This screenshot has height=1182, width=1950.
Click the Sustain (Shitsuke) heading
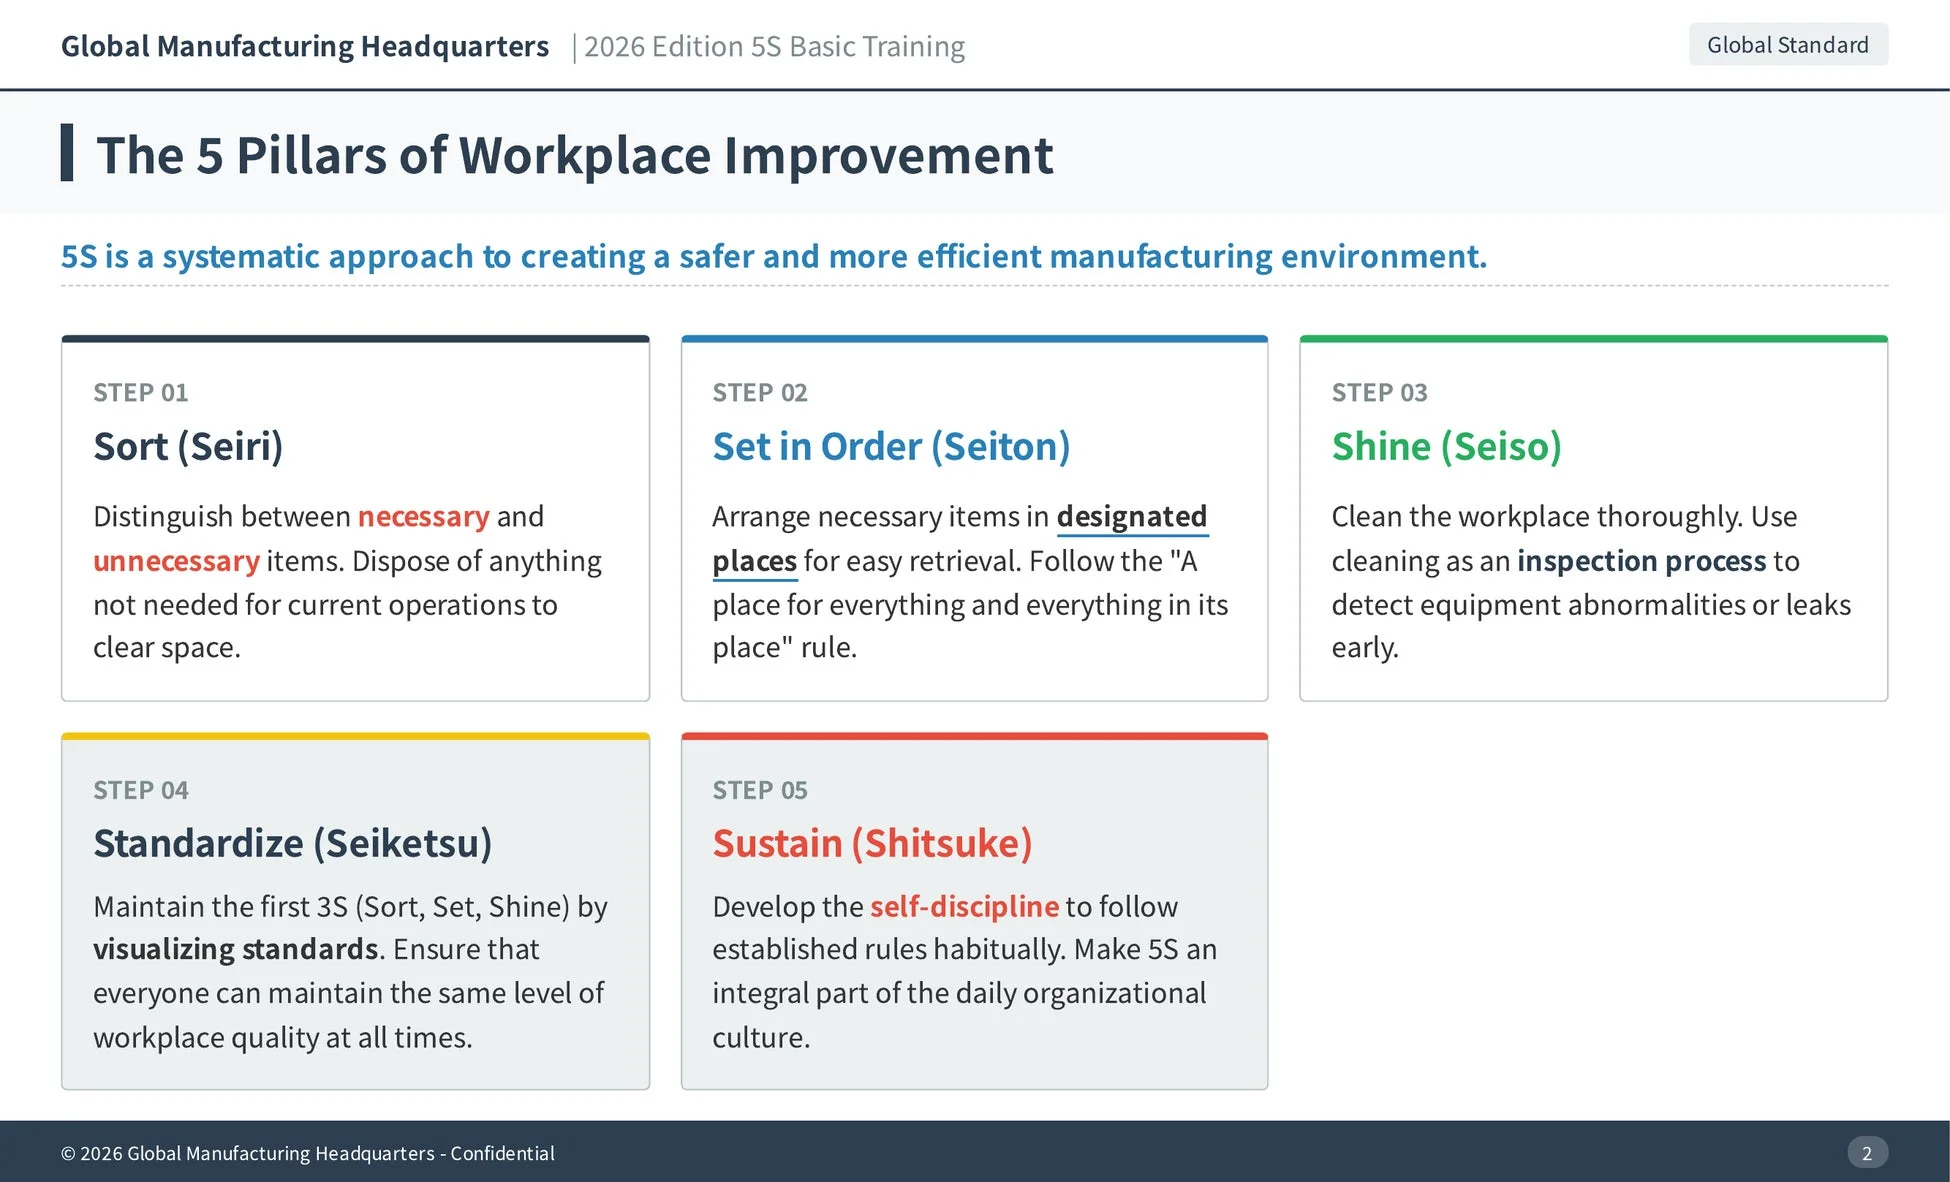[871, 843]
